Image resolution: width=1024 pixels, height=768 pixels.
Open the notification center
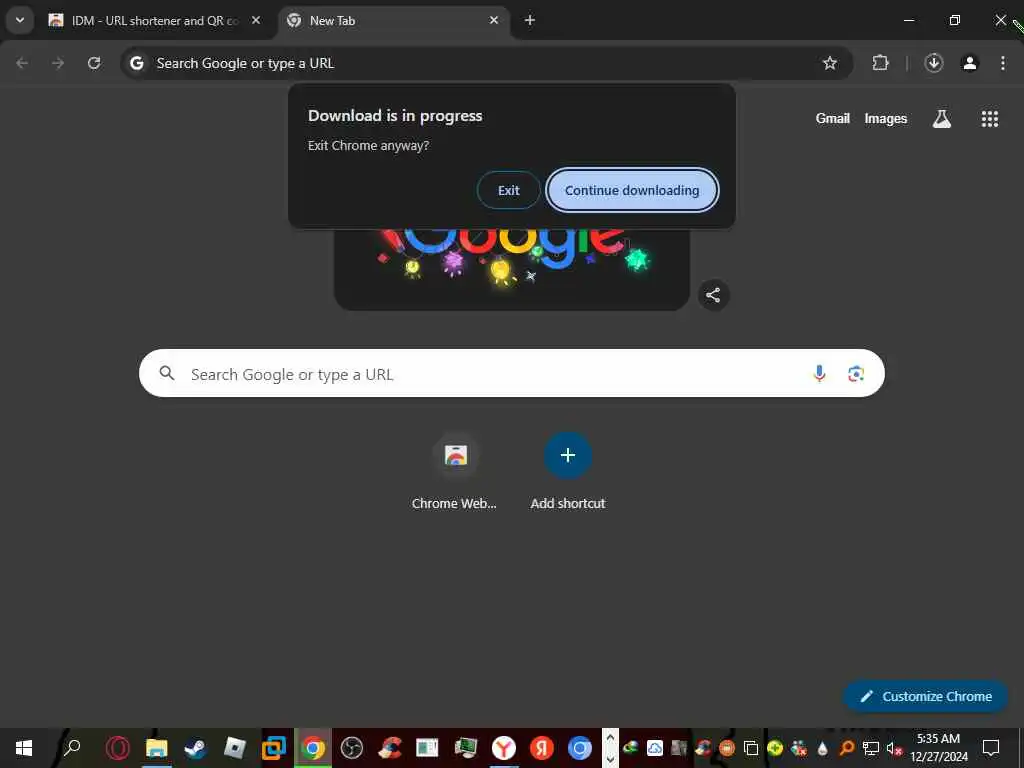pyautogui.click(x=991, y=748)
